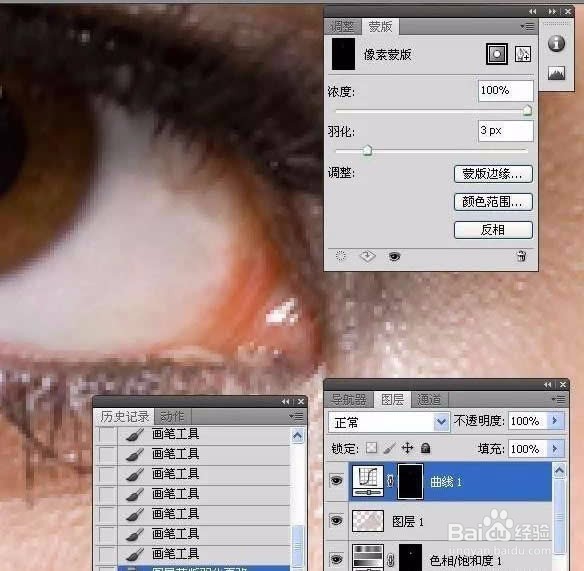Viewport: 584px width, 571px height.
Task: Open the History panel options menu
Action: tap(296, 416)
